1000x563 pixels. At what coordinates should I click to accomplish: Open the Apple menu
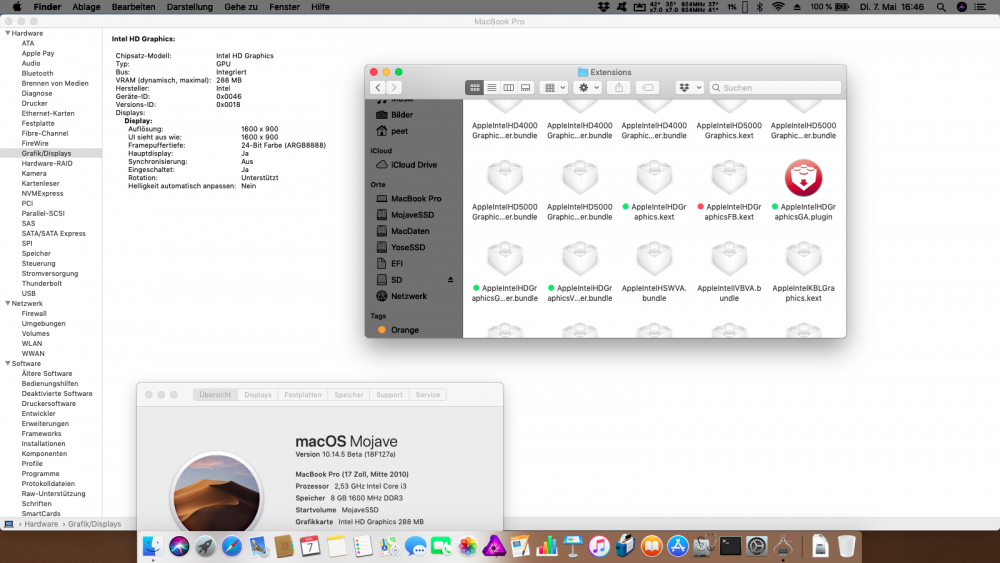click(x=17, y=7)
